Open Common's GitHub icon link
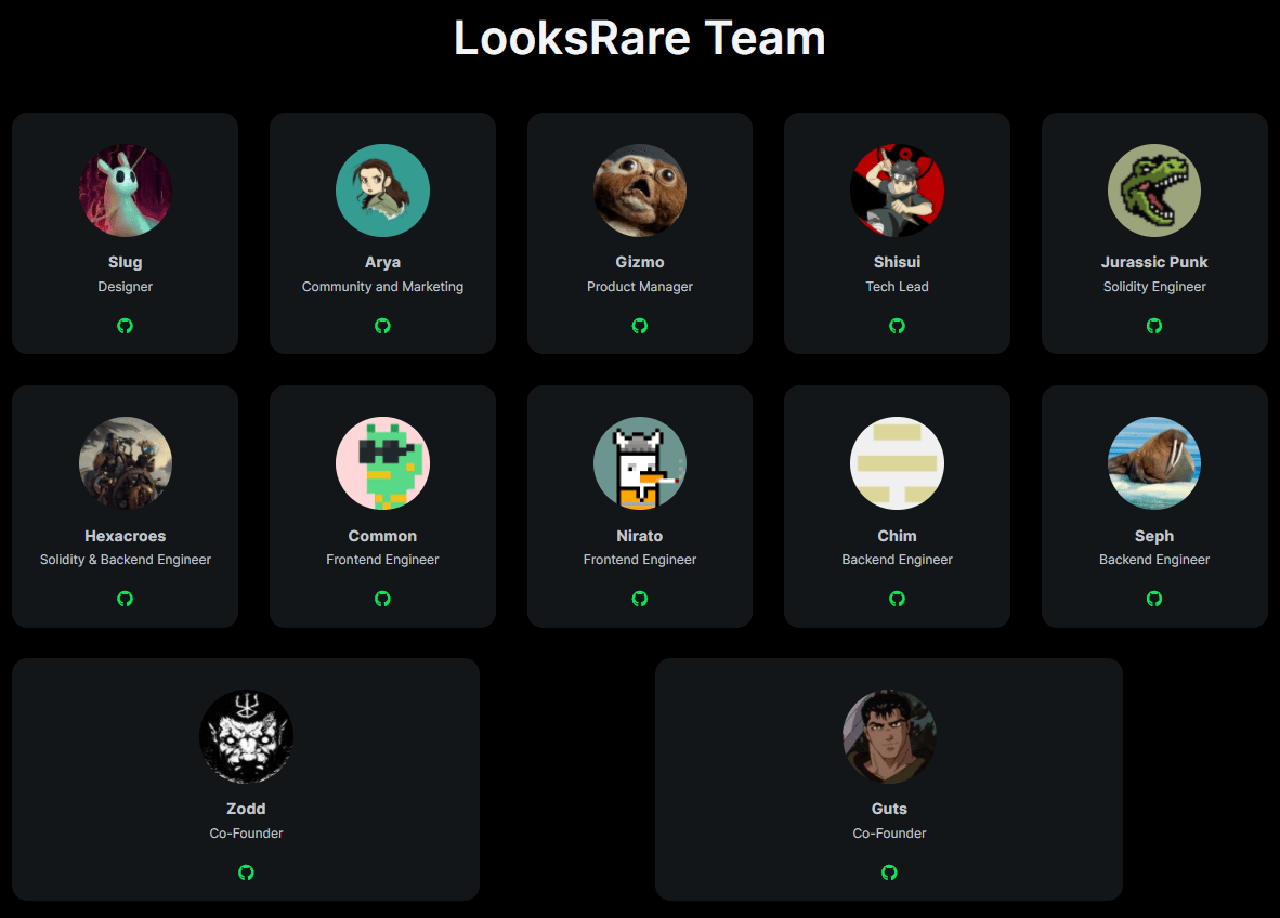1280x918 pixels. click(383, 598)
